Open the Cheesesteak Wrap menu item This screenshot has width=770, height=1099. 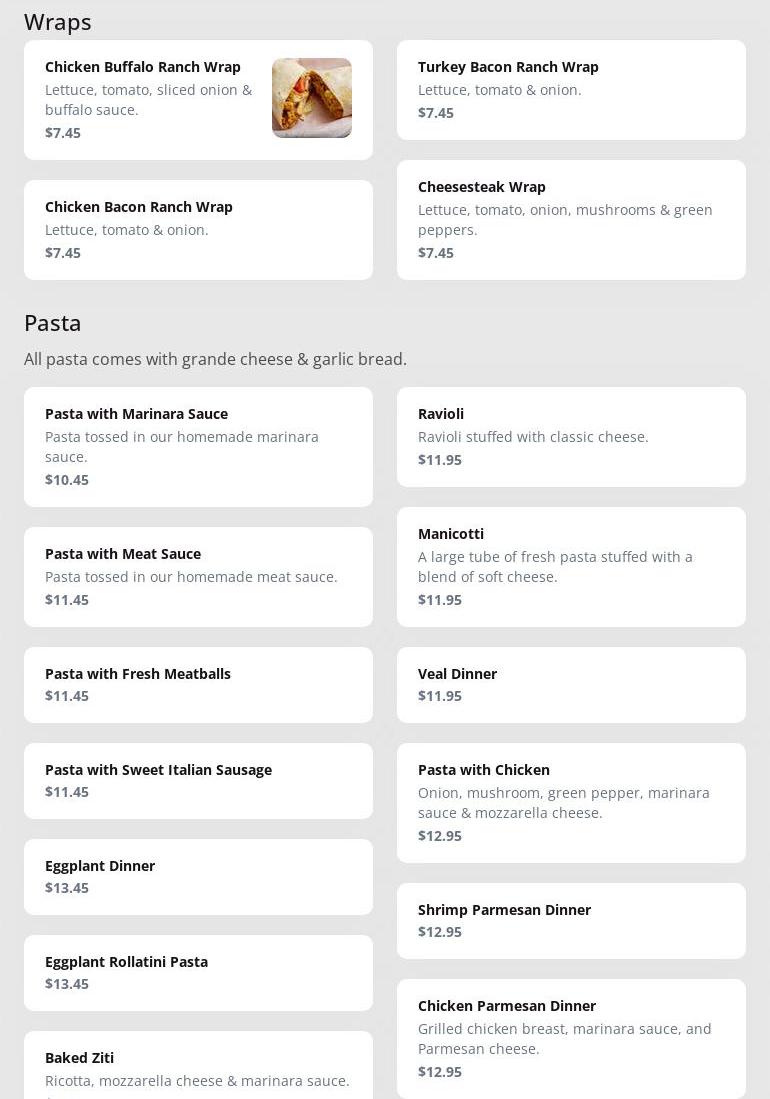tap(570, 220)
